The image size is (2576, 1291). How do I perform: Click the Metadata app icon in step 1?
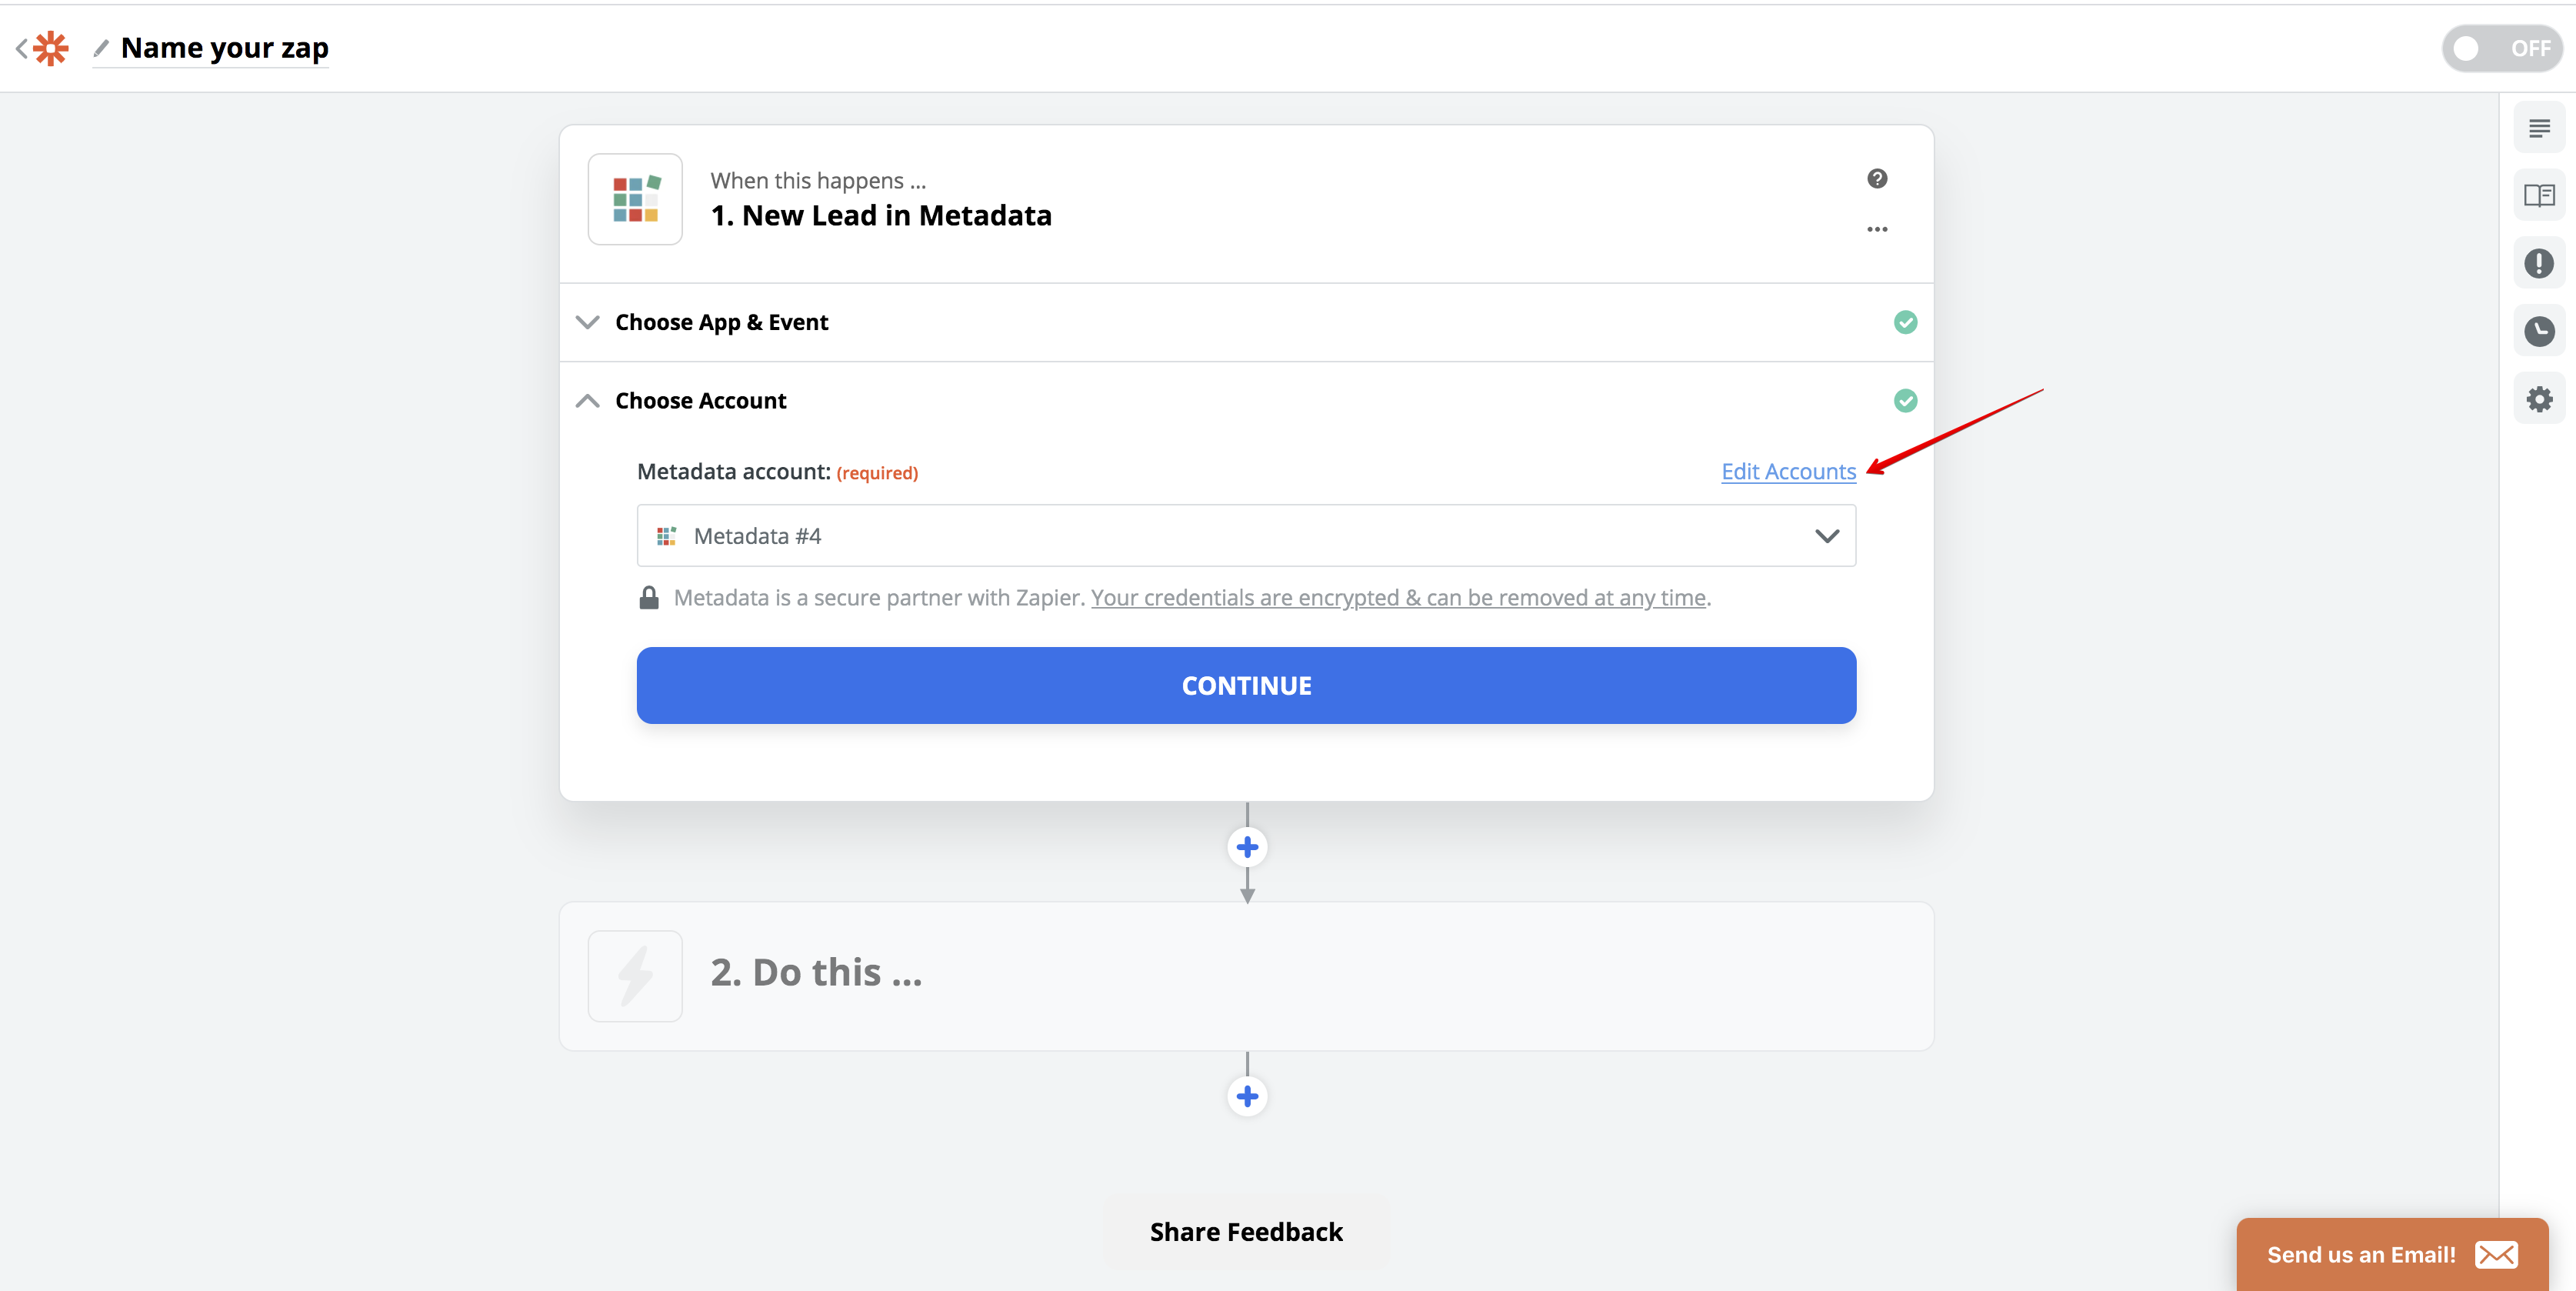[635, 199]
